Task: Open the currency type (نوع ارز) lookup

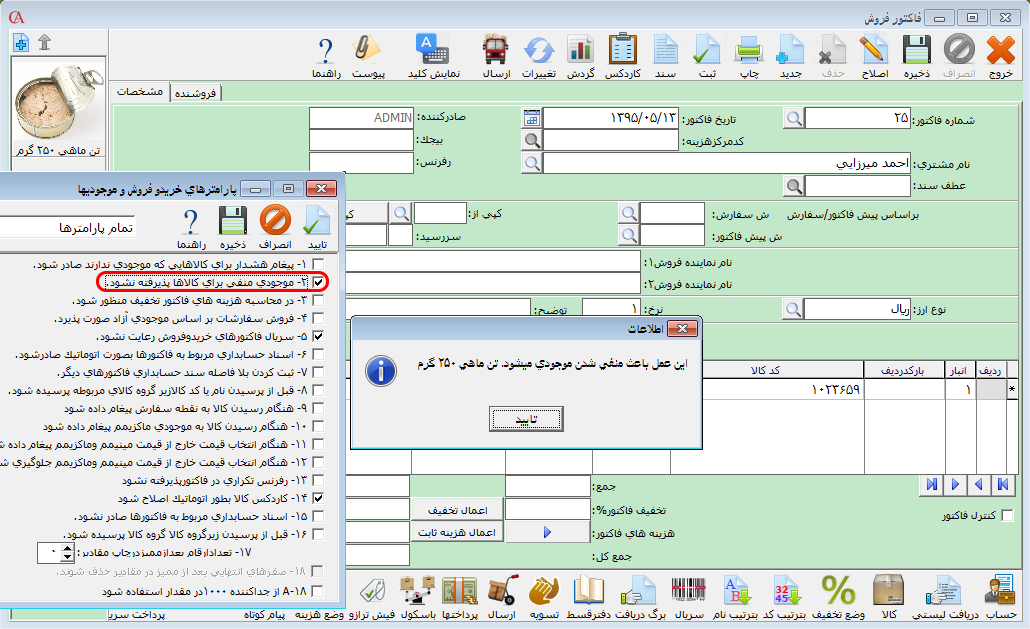Action: [x=794, y=310]
